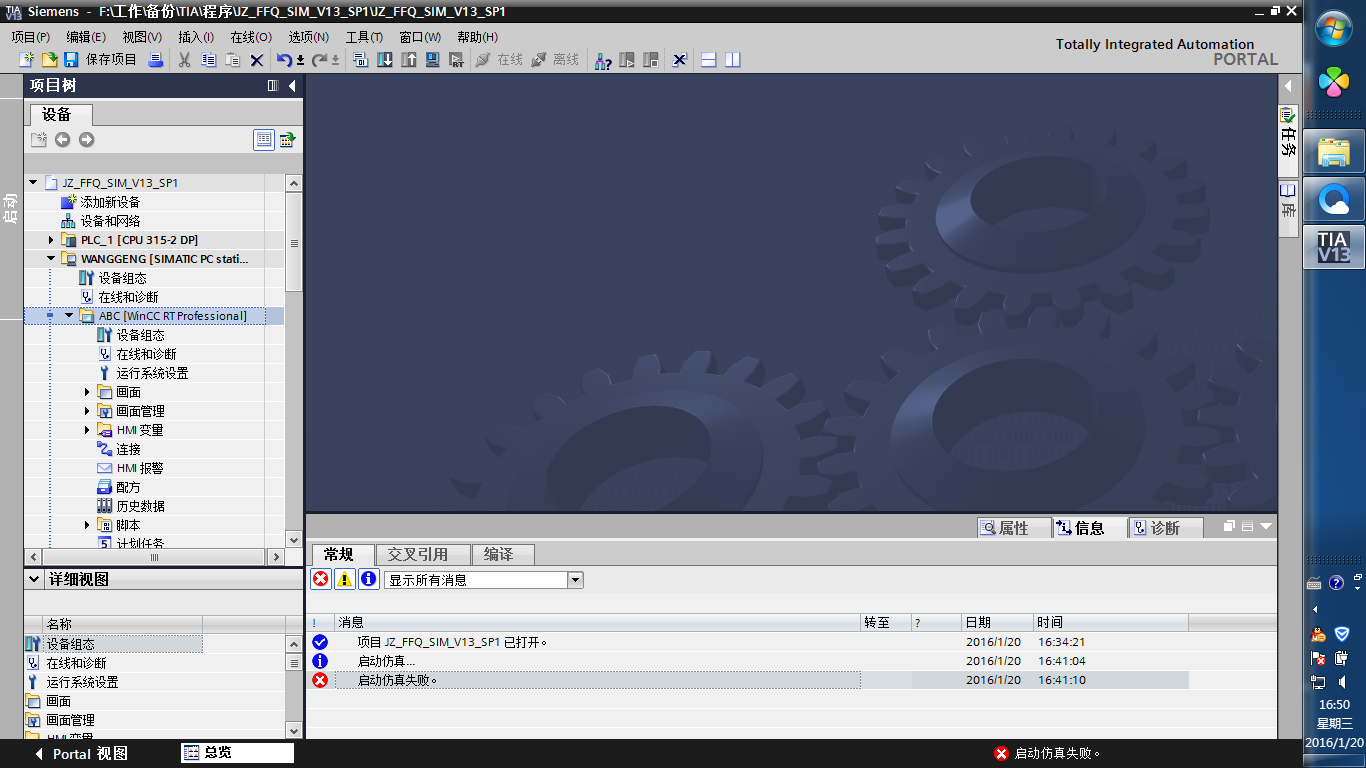The width and height of the screenshot is (1366, 768).
Task: Open the 窗口(W) menu
Action: (x=420, y=37)
